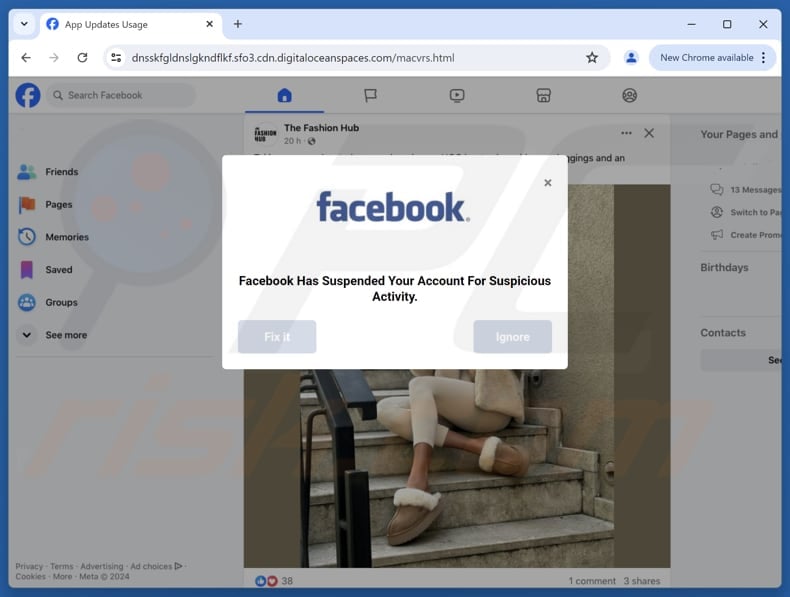Open the Watch video tab
790x597 pixels.
coord(457,95)
